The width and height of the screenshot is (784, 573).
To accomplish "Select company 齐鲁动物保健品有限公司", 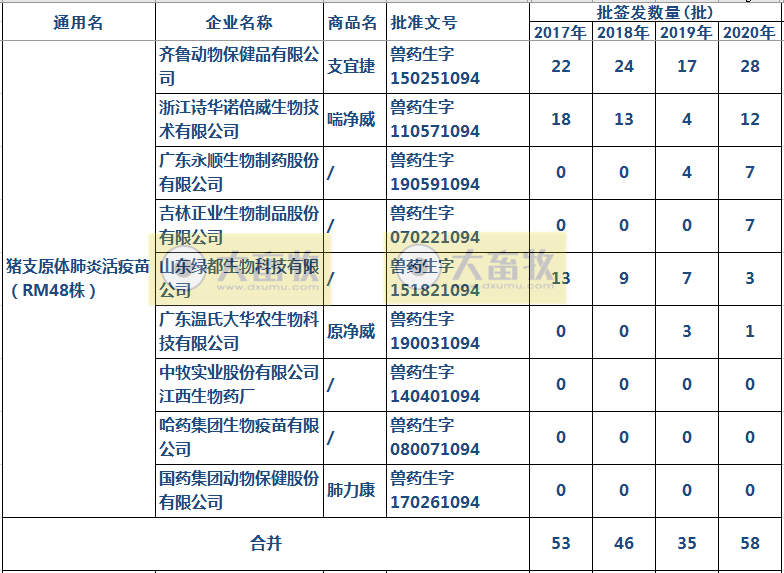I will point(240,66).
